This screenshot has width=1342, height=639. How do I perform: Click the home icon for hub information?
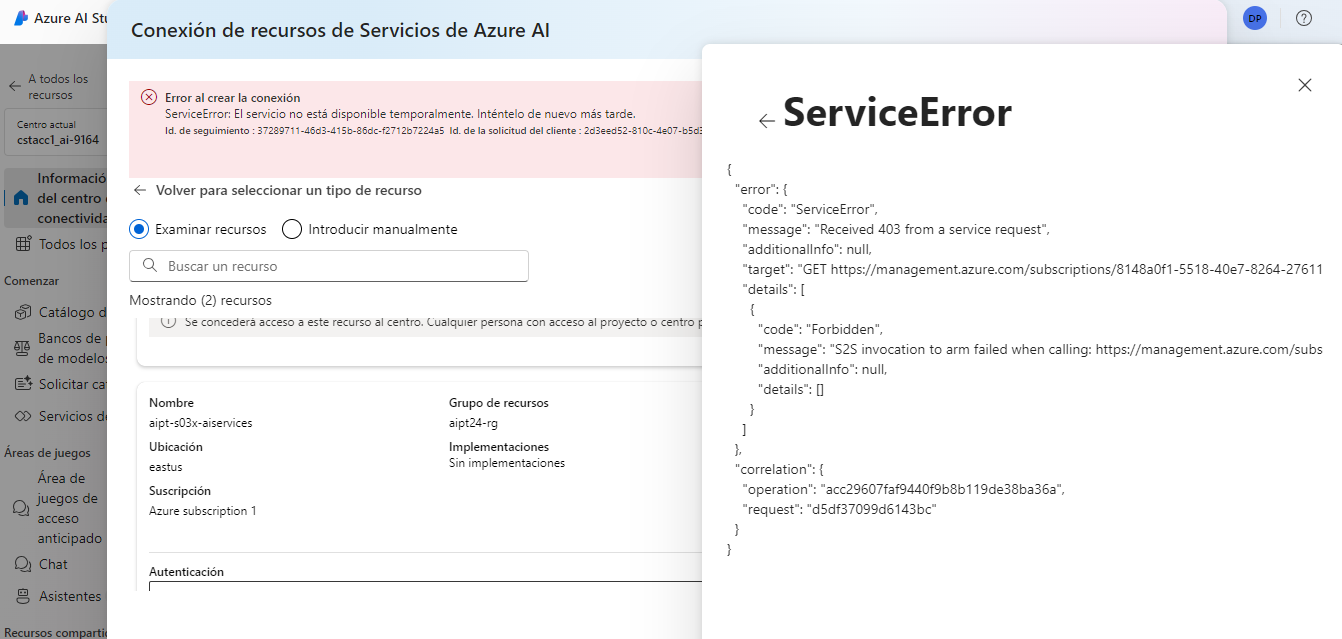pos(21,198)
